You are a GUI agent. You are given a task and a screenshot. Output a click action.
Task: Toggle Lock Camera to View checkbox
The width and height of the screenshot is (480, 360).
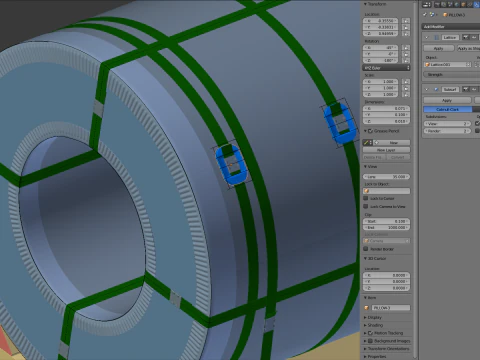pos(366,206)
